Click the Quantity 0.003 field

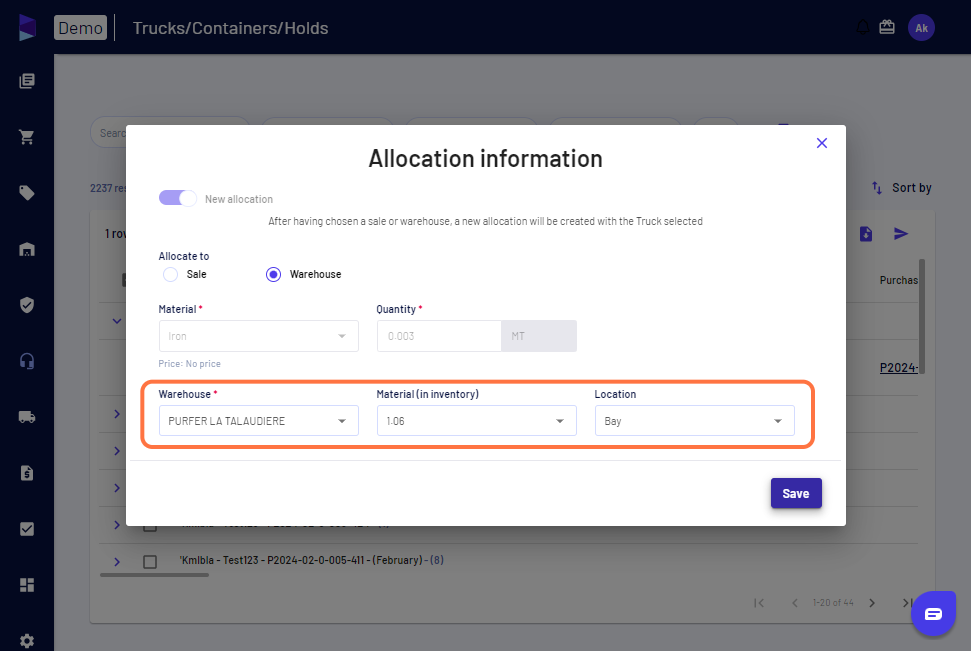[x=439, y=336]
